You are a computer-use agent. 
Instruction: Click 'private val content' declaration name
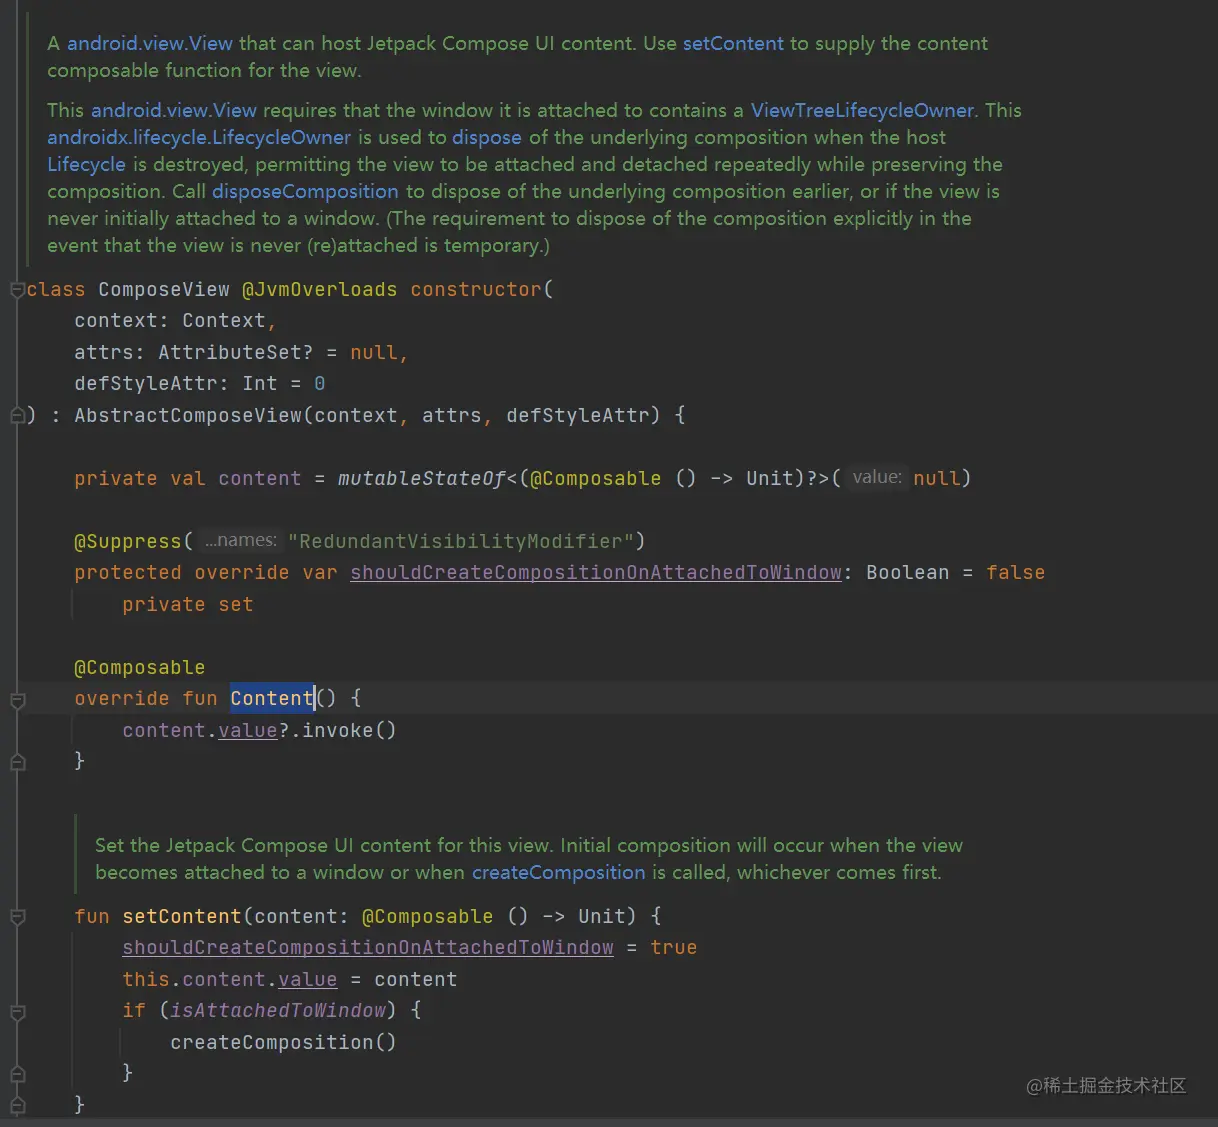click(260, 479)
